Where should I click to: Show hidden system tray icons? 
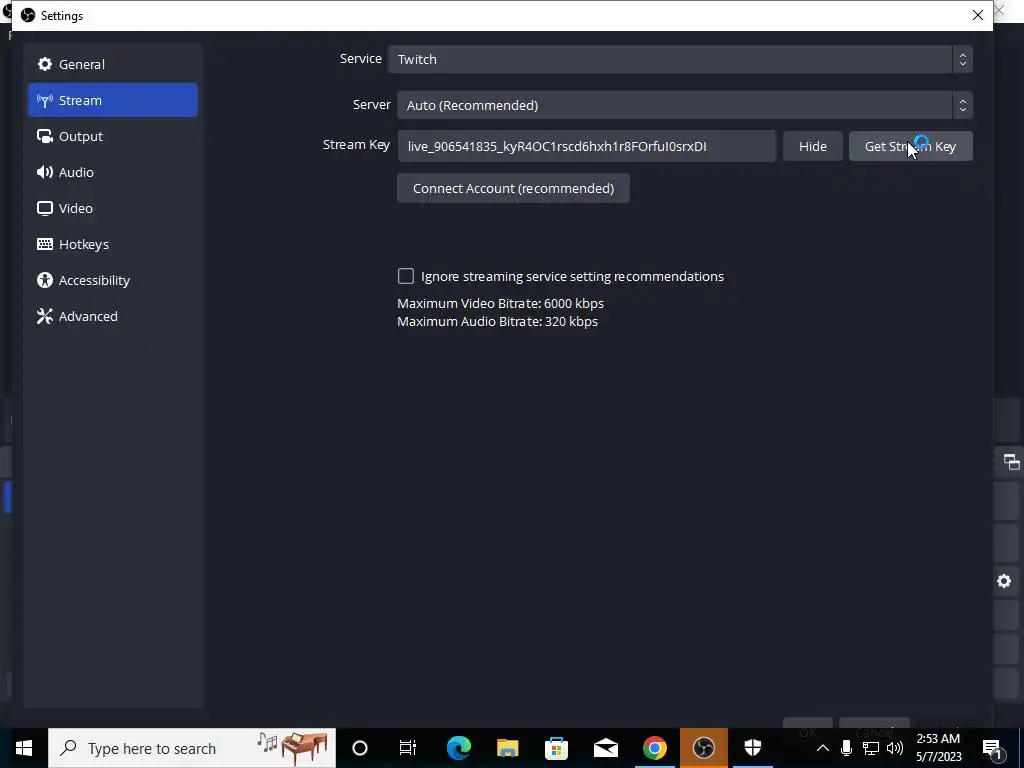(x=823, y=748)
